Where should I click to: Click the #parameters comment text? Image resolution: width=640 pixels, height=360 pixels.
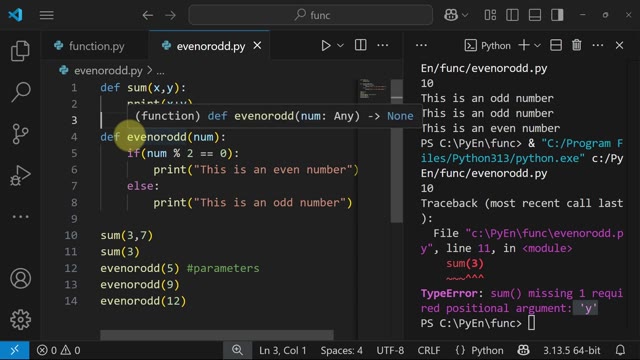(x=223, y=268)
